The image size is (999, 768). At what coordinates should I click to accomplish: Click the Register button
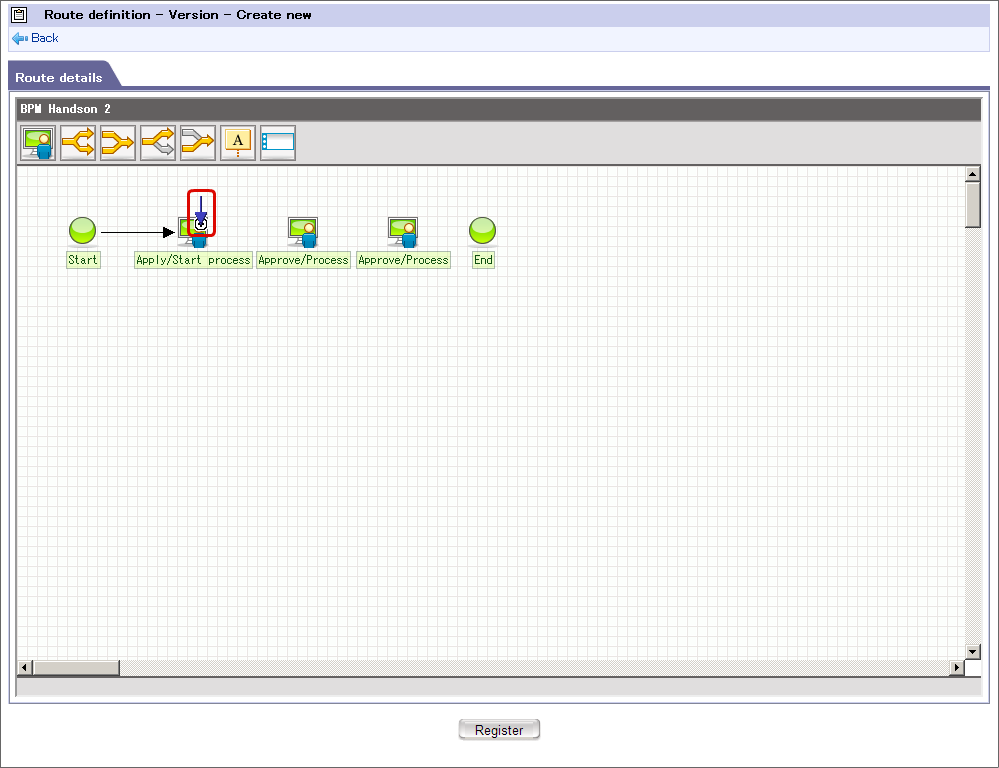tap(499, 730)
